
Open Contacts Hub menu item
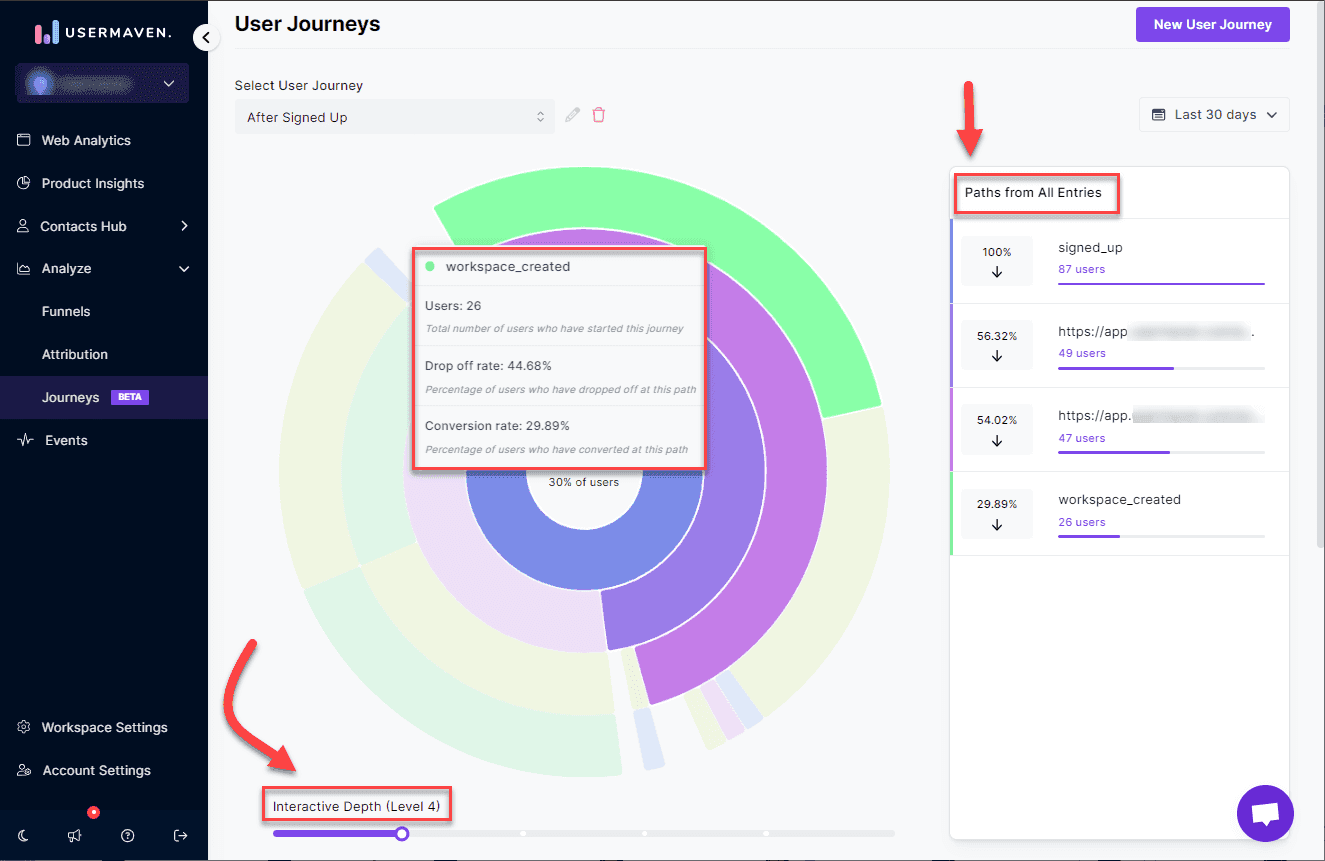(x=83, y=227)
